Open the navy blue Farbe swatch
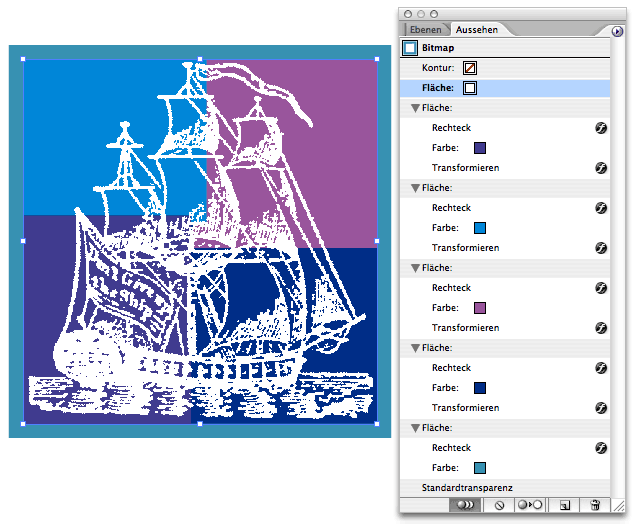Image resolution: width=636 pixels, height=524 pixels. (x=480, y=388)
